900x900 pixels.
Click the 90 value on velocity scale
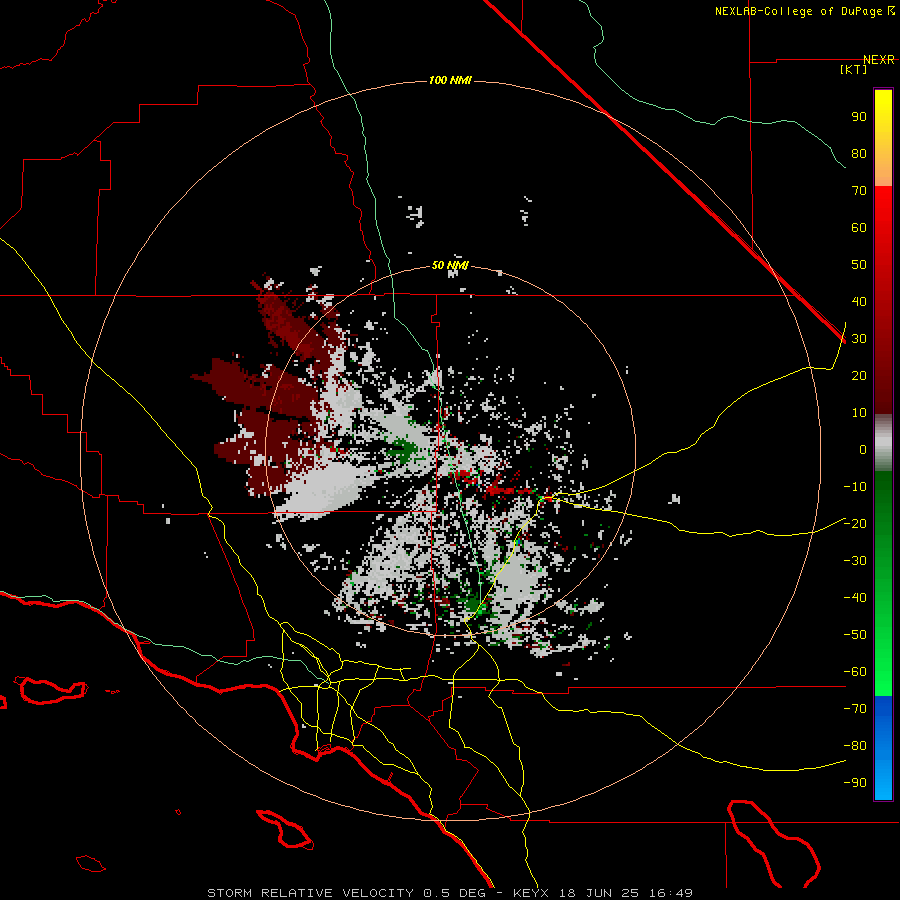click(859, 117)
